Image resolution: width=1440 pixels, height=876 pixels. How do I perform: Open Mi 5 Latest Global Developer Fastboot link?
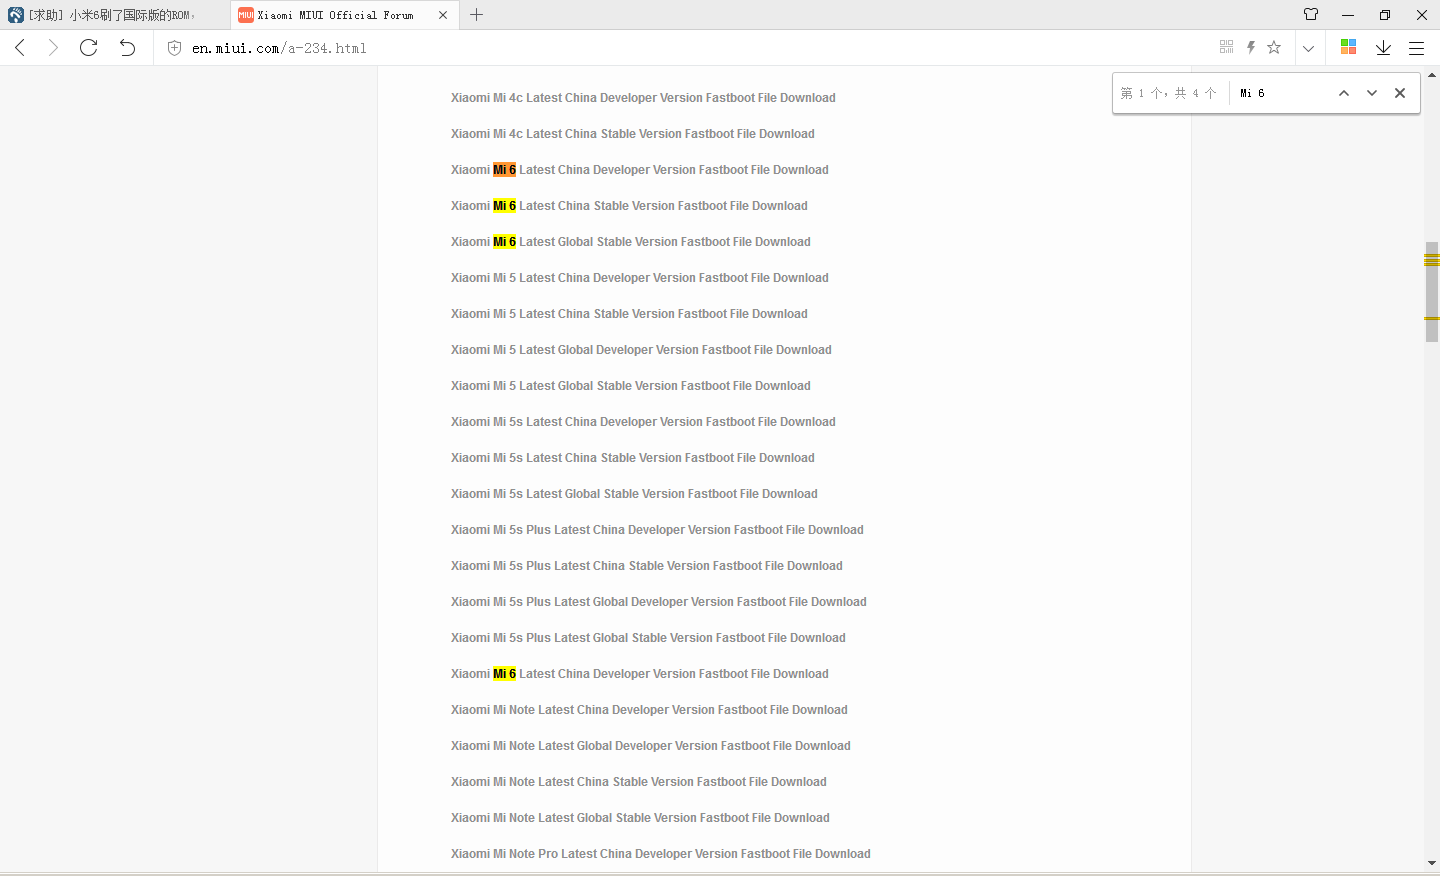(641, 350)
